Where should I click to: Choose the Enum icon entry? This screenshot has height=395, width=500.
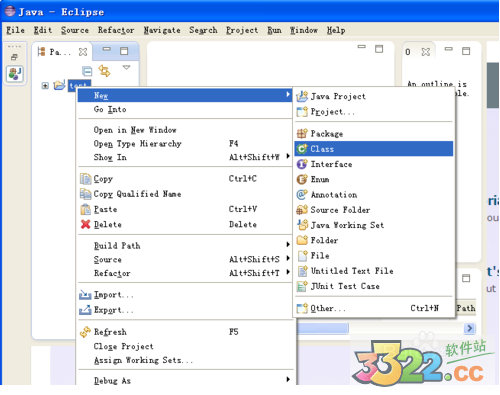tap(302, 179)
